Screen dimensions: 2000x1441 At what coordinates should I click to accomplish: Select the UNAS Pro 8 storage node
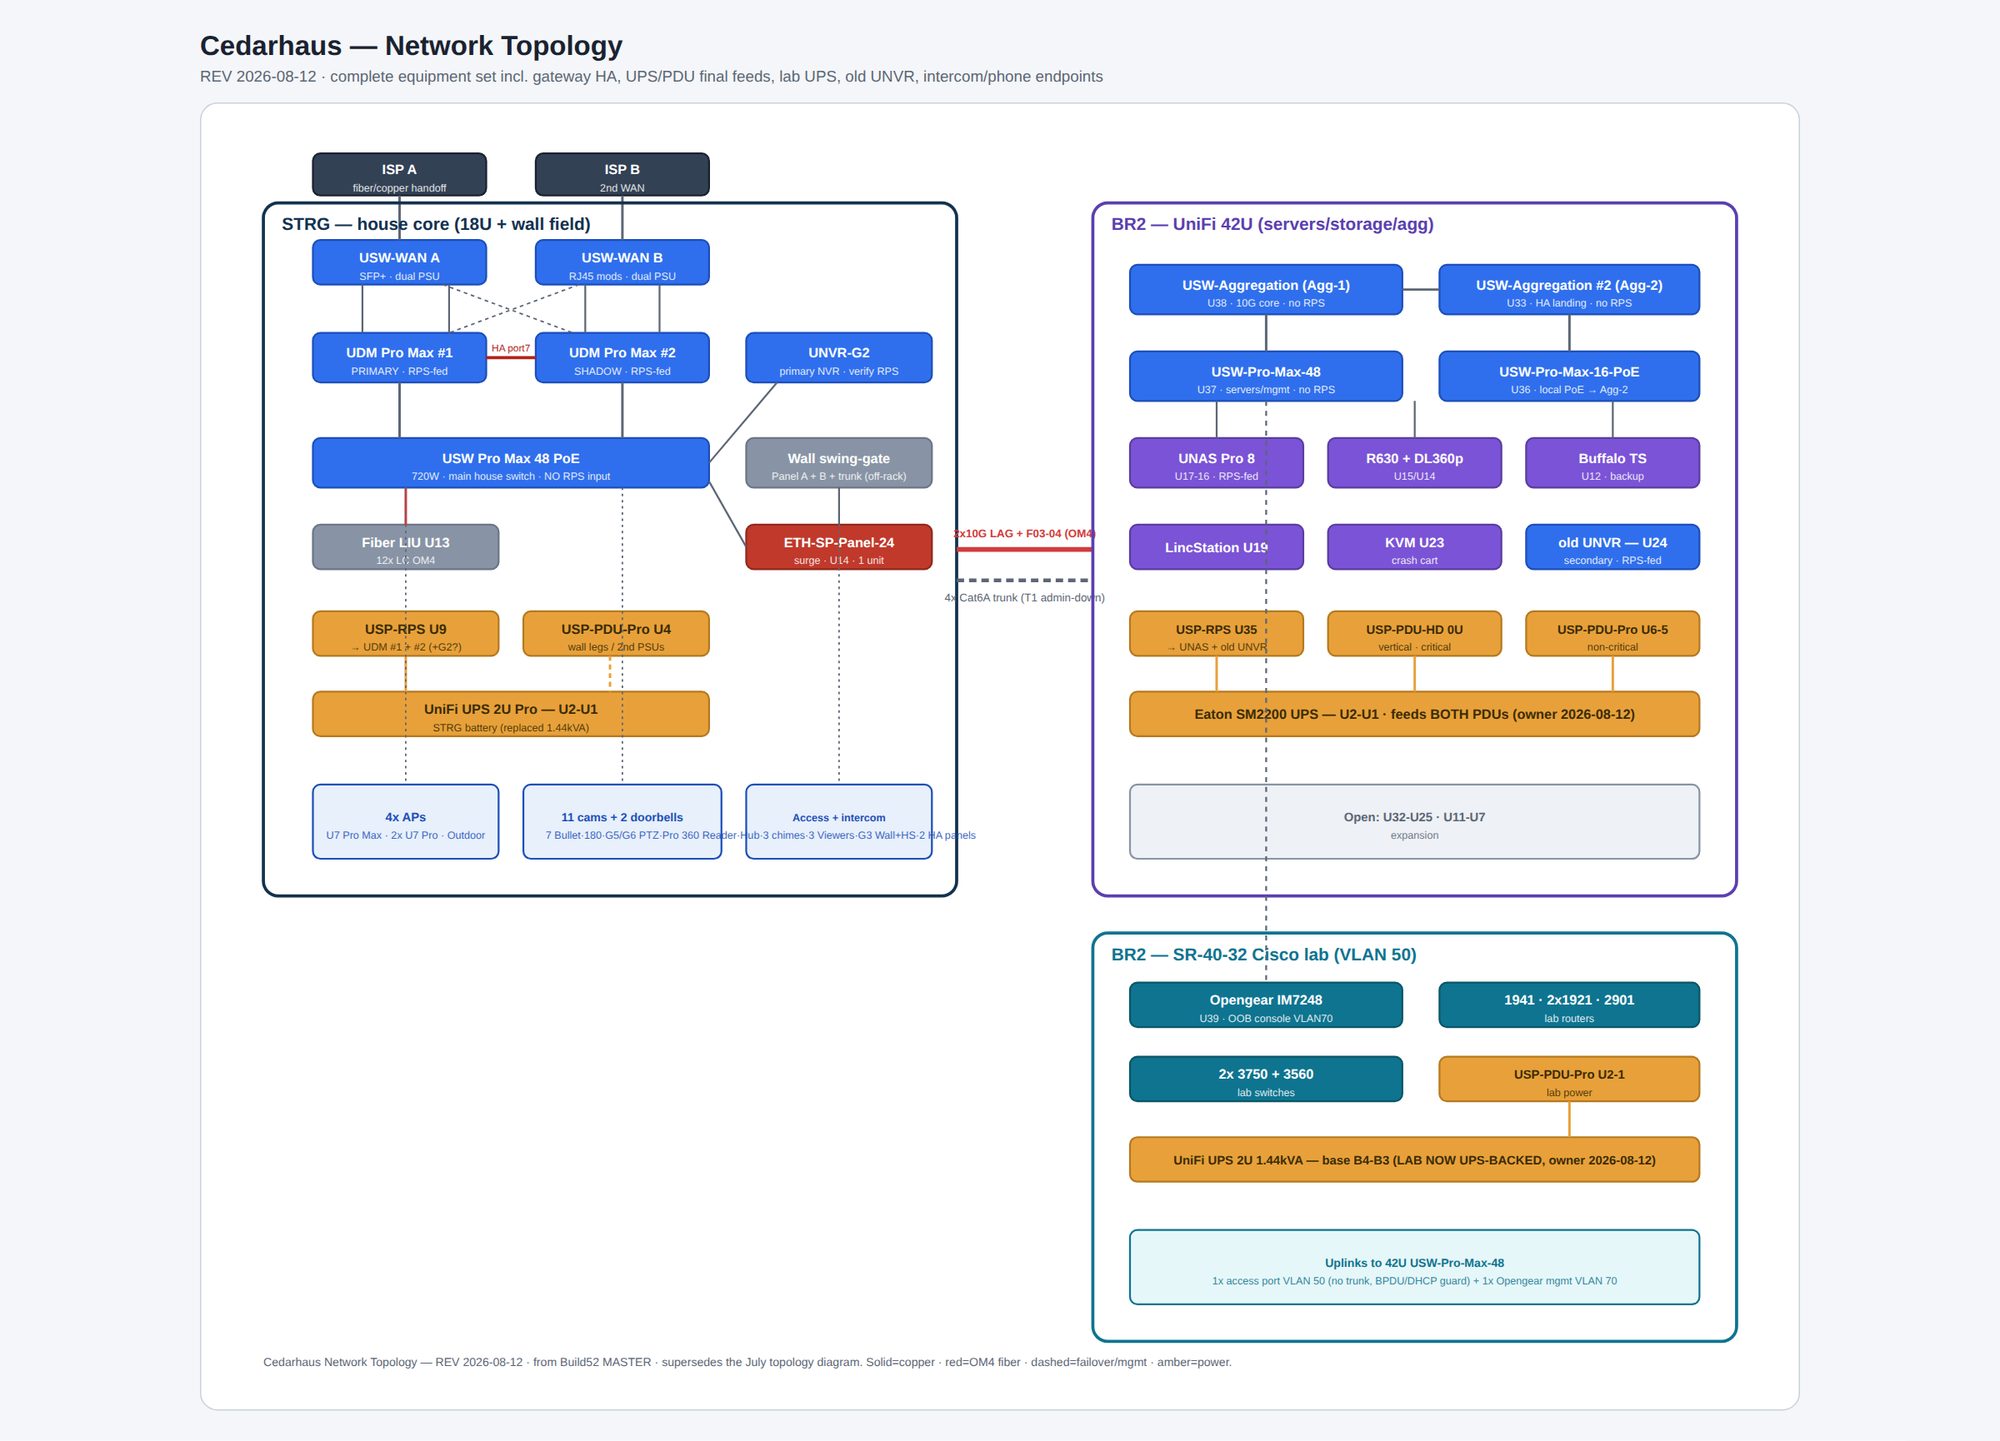(x=1216, y=463)
